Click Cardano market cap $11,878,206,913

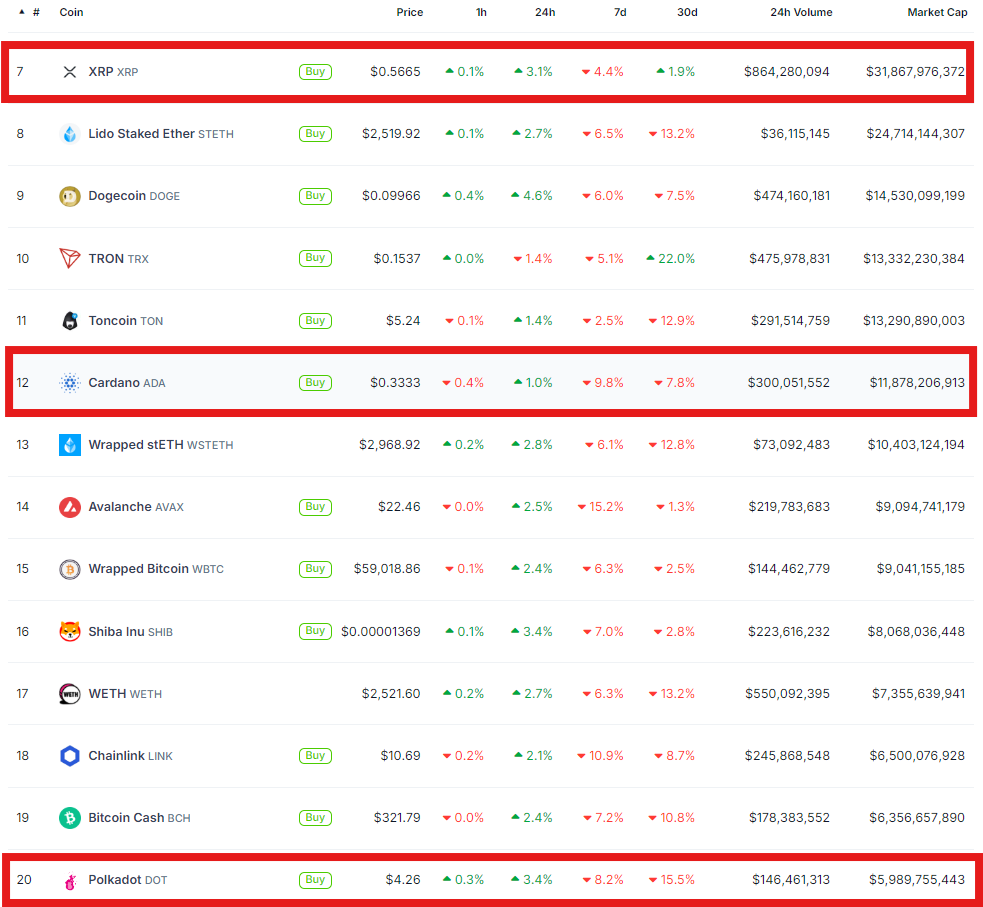click(917, 382)
